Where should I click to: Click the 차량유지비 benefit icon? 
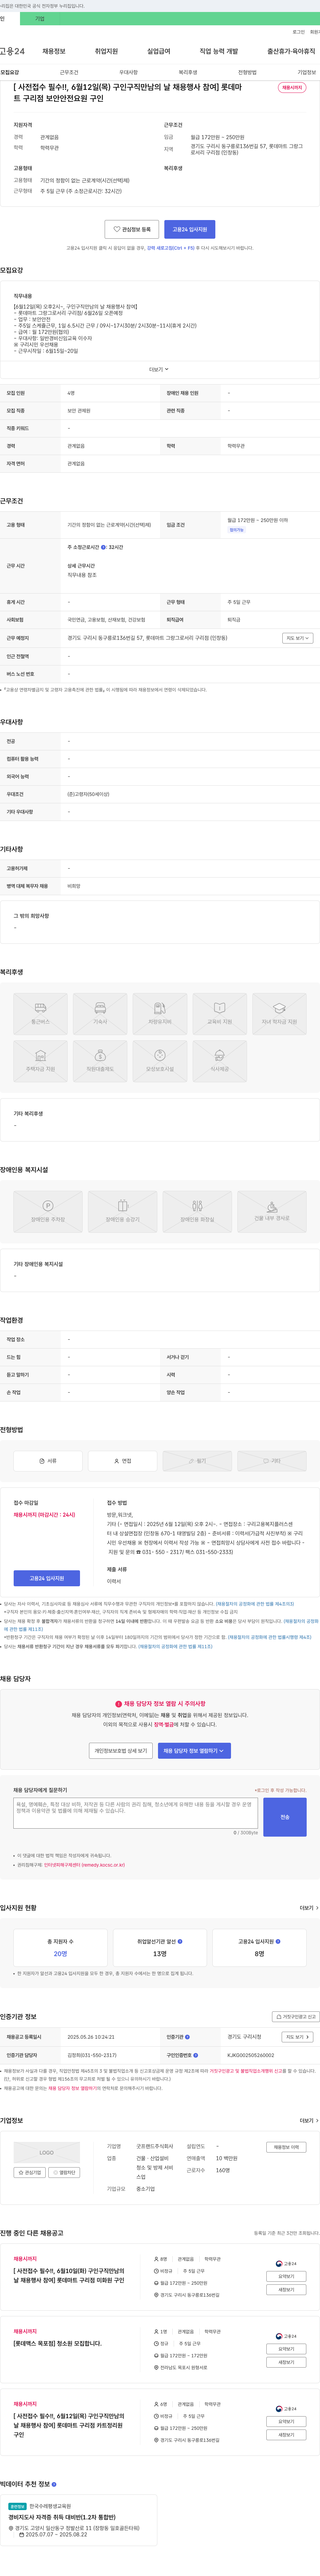point(160,1014)
